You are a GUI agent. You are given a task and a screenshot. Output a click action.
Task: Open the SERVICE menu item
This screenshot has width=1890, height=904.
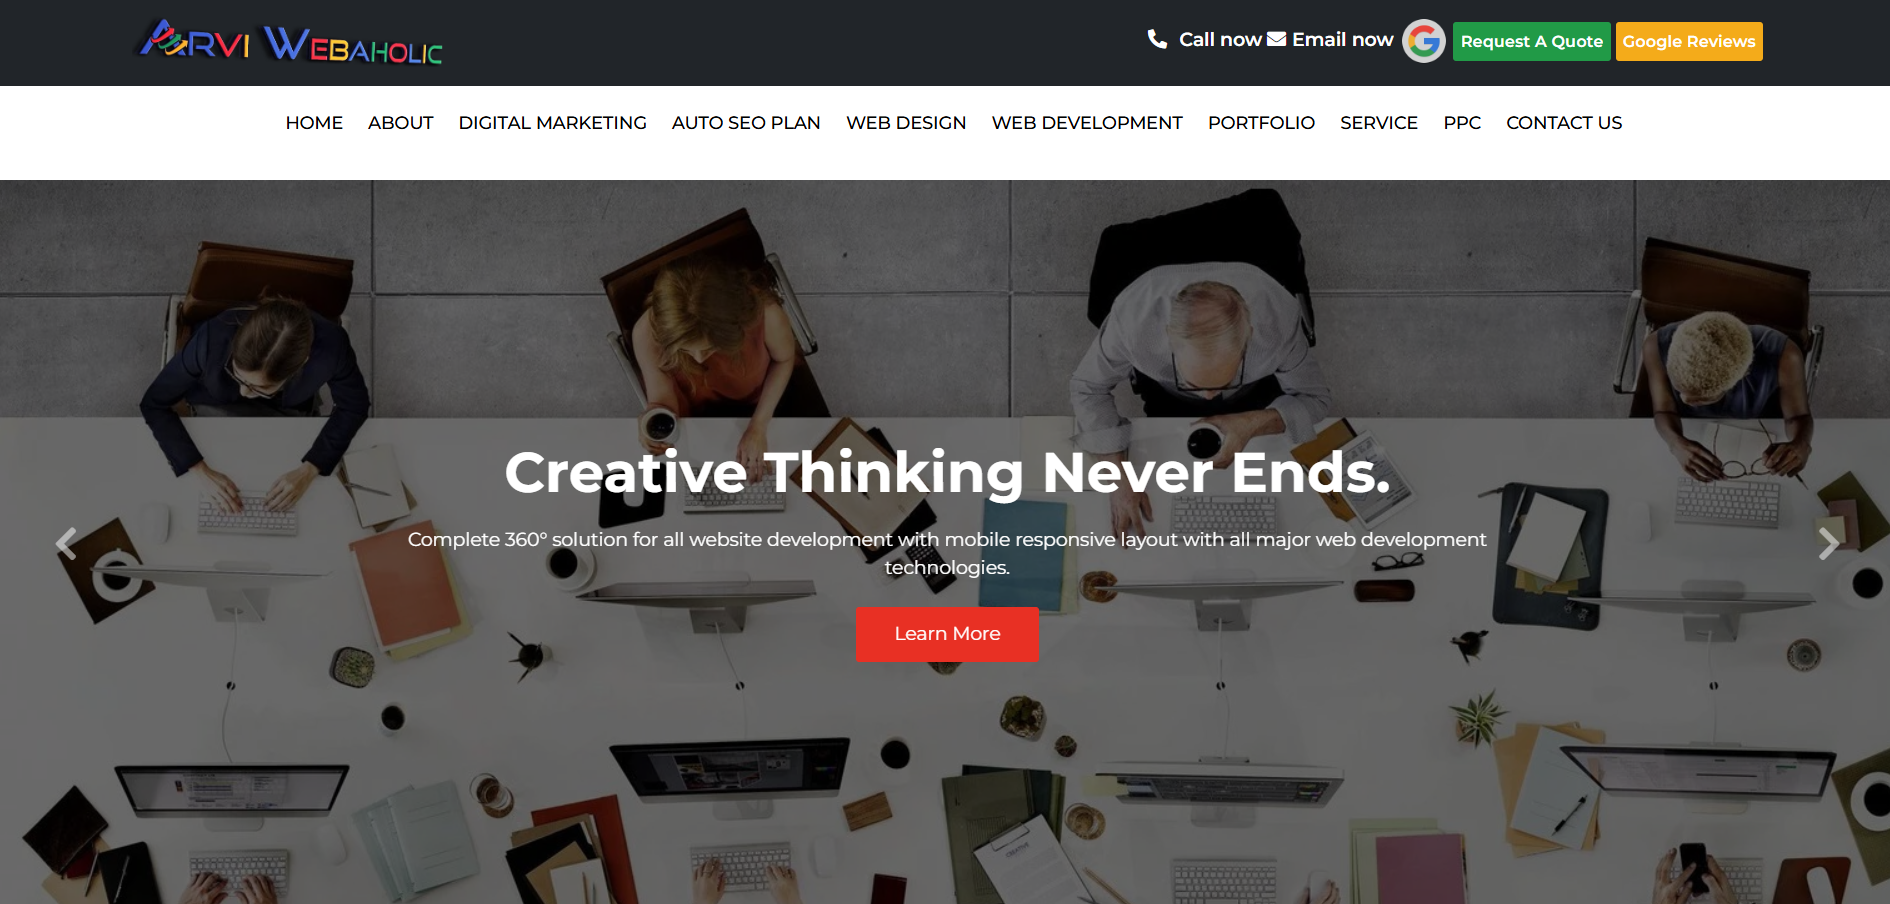click(1379, 123)
